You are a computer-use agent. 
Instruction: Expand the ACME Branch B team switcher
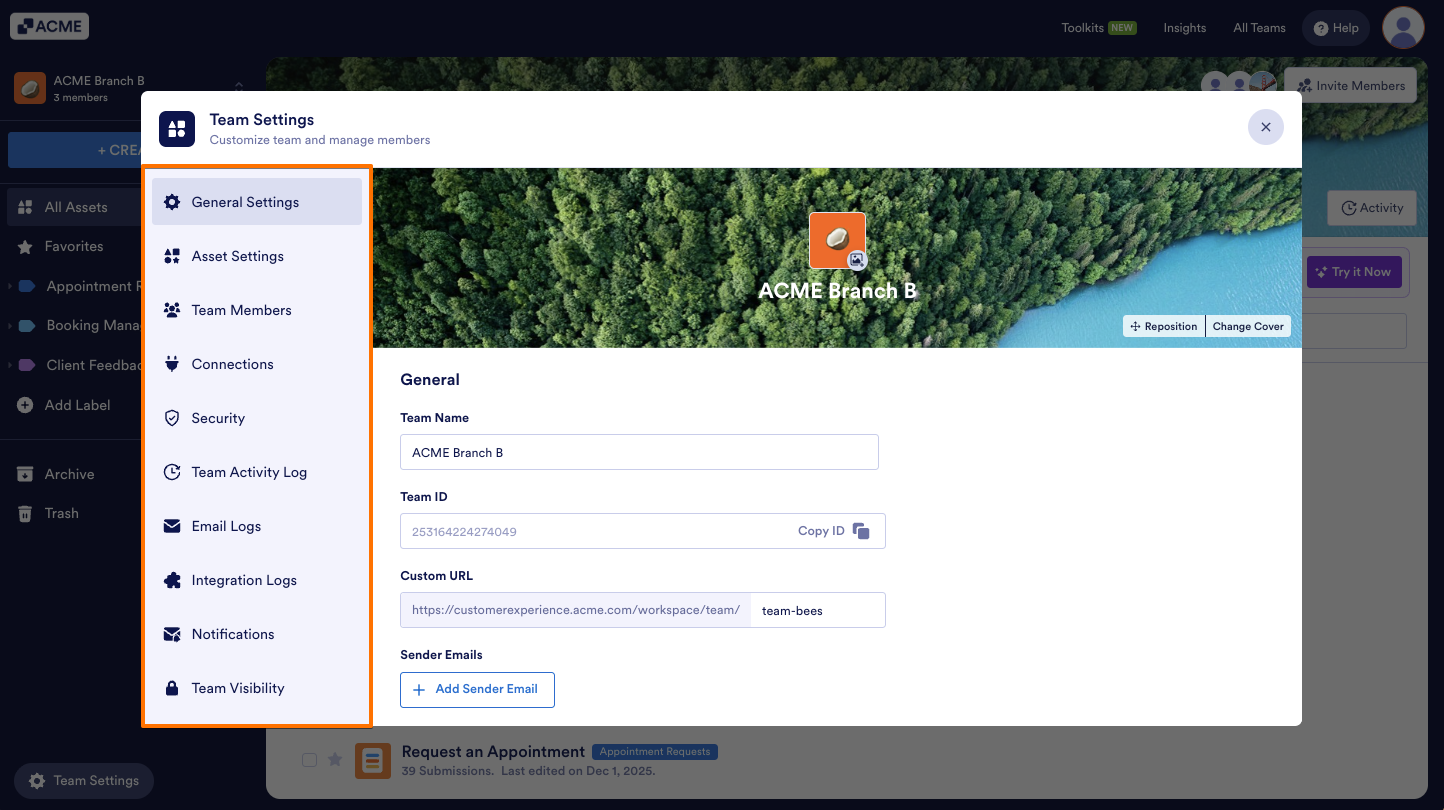point(239,89)
